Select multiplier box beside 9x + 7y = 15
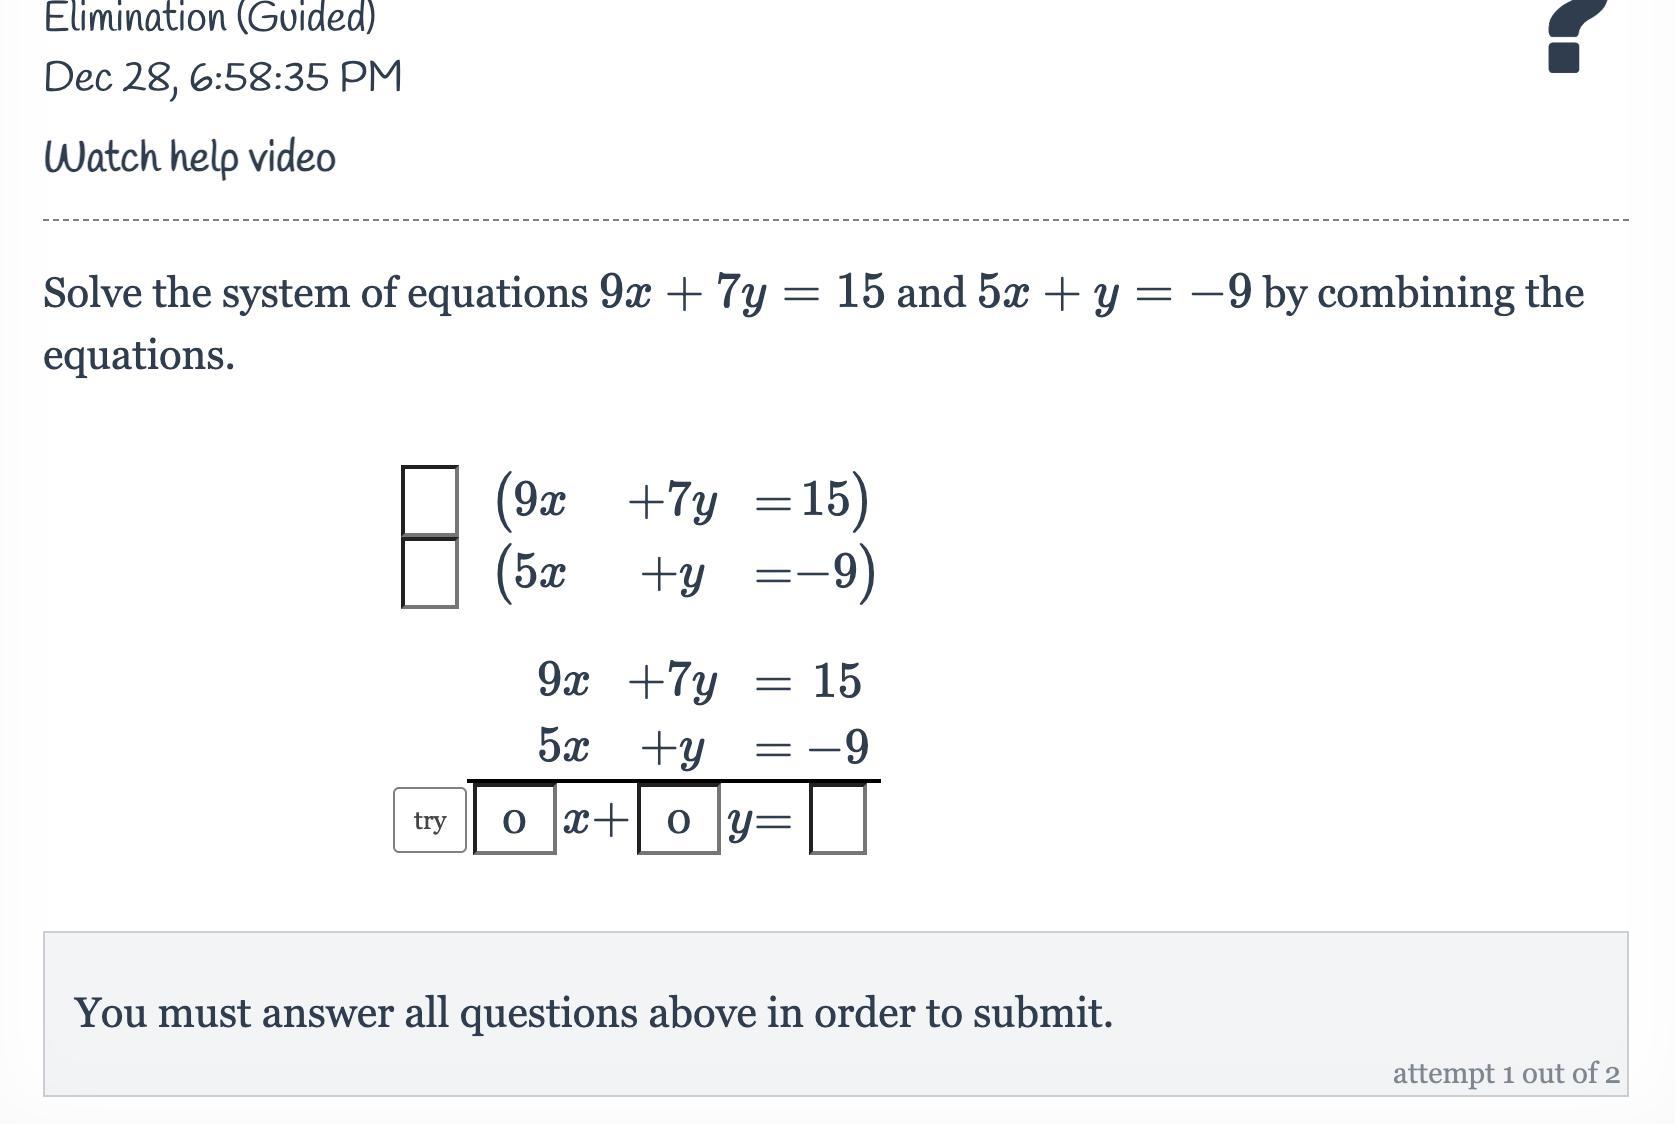Screen dimensions: 1675x1124 (430, 500)
